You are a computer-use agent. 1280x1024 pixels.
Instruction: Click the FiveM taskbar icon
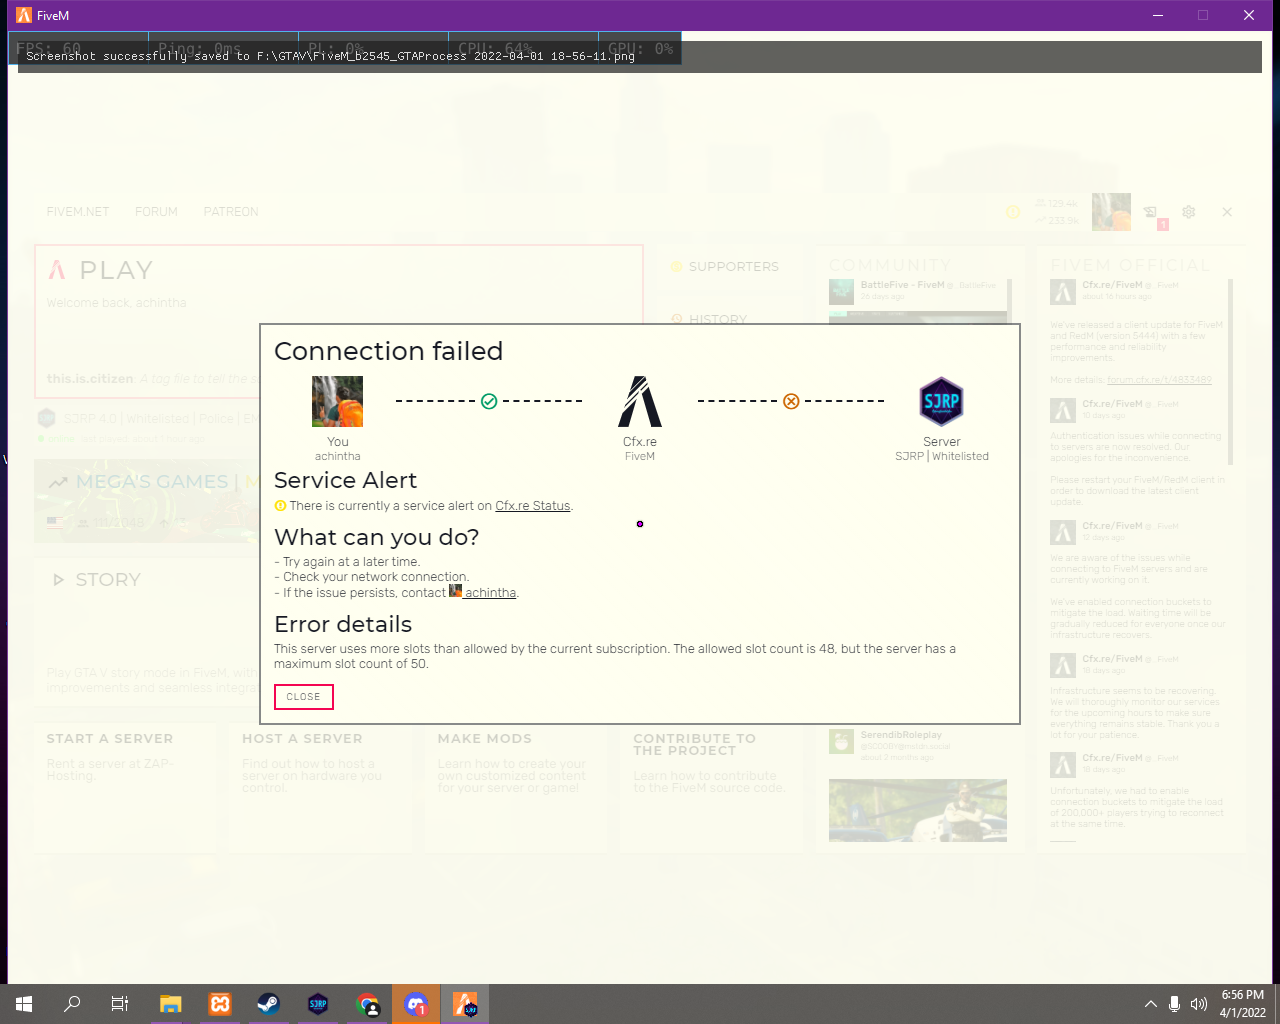coord(465,1004)
